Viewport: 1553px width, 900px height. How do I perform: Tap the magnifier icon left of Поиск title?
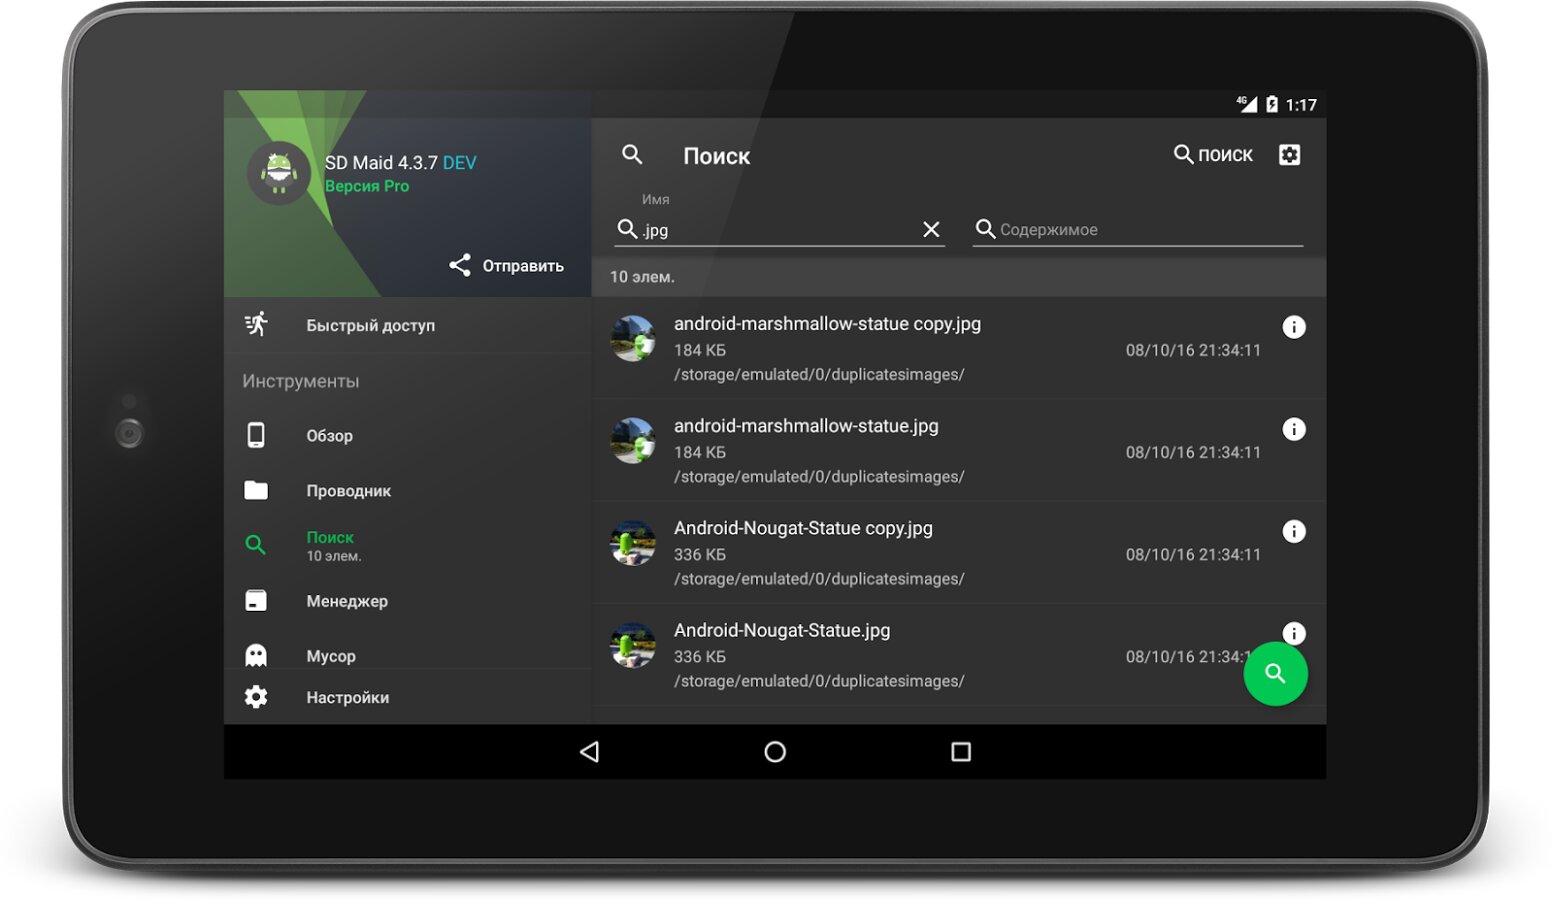[632, 154]
